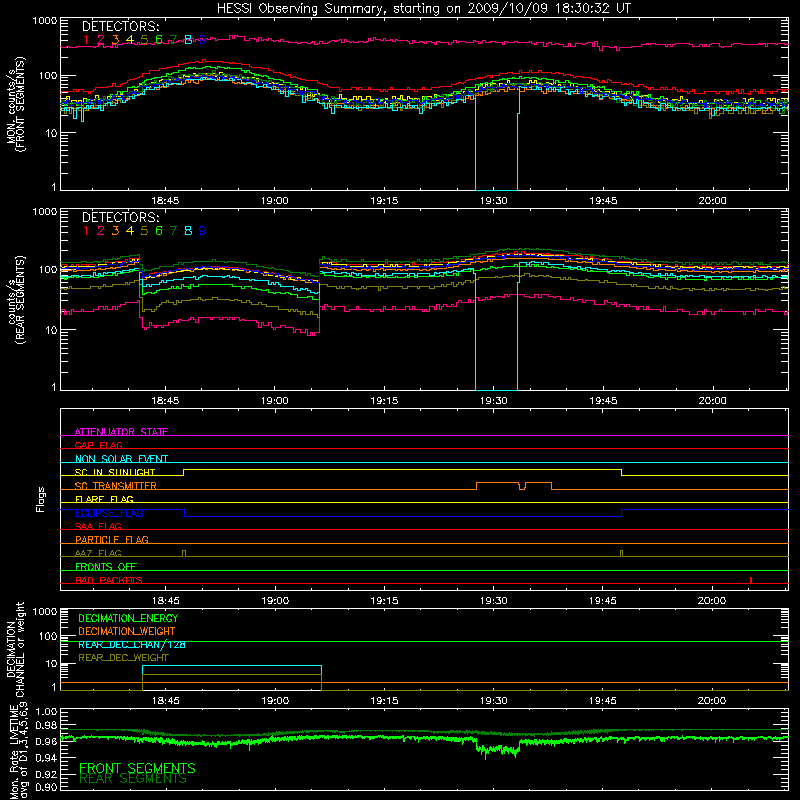Click the GAP FLAG label
Viewport: 800px width, 800px height.
coord(98,445)
